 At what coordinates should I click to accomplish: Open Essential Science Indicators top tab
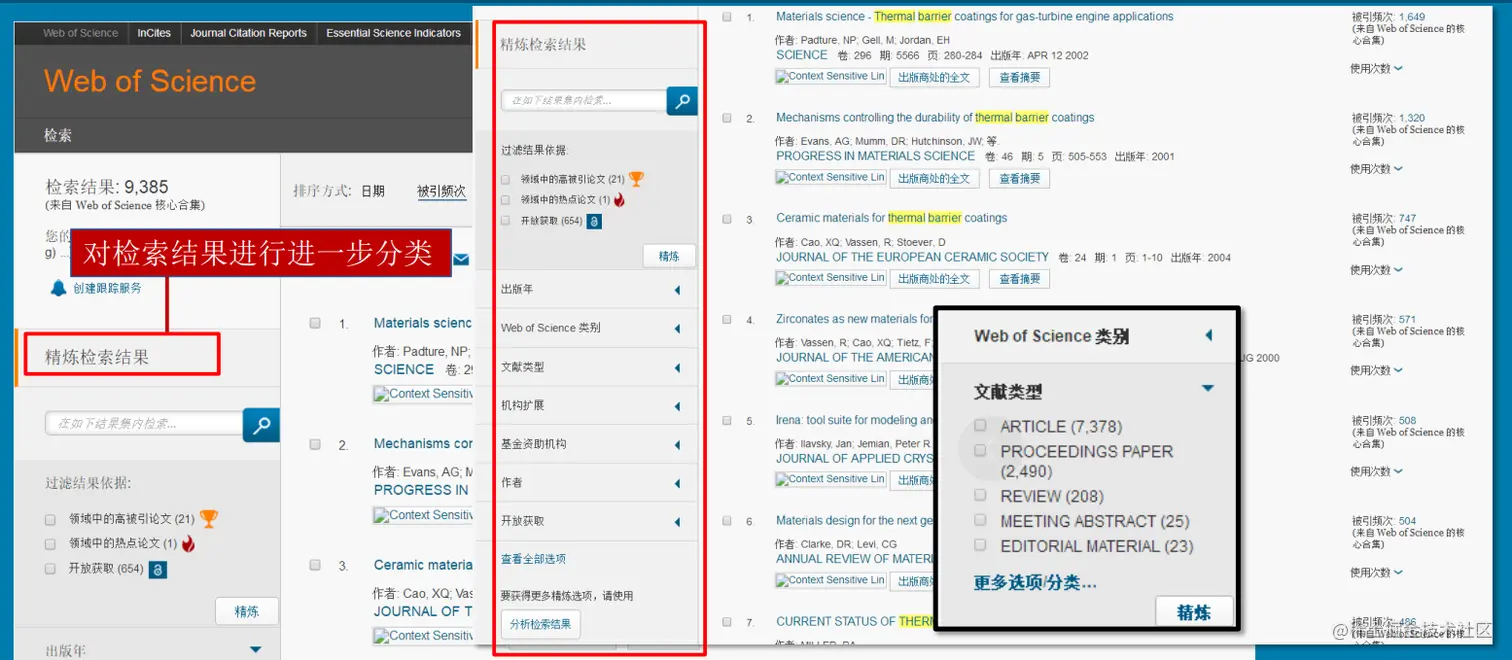pos(394,33)
